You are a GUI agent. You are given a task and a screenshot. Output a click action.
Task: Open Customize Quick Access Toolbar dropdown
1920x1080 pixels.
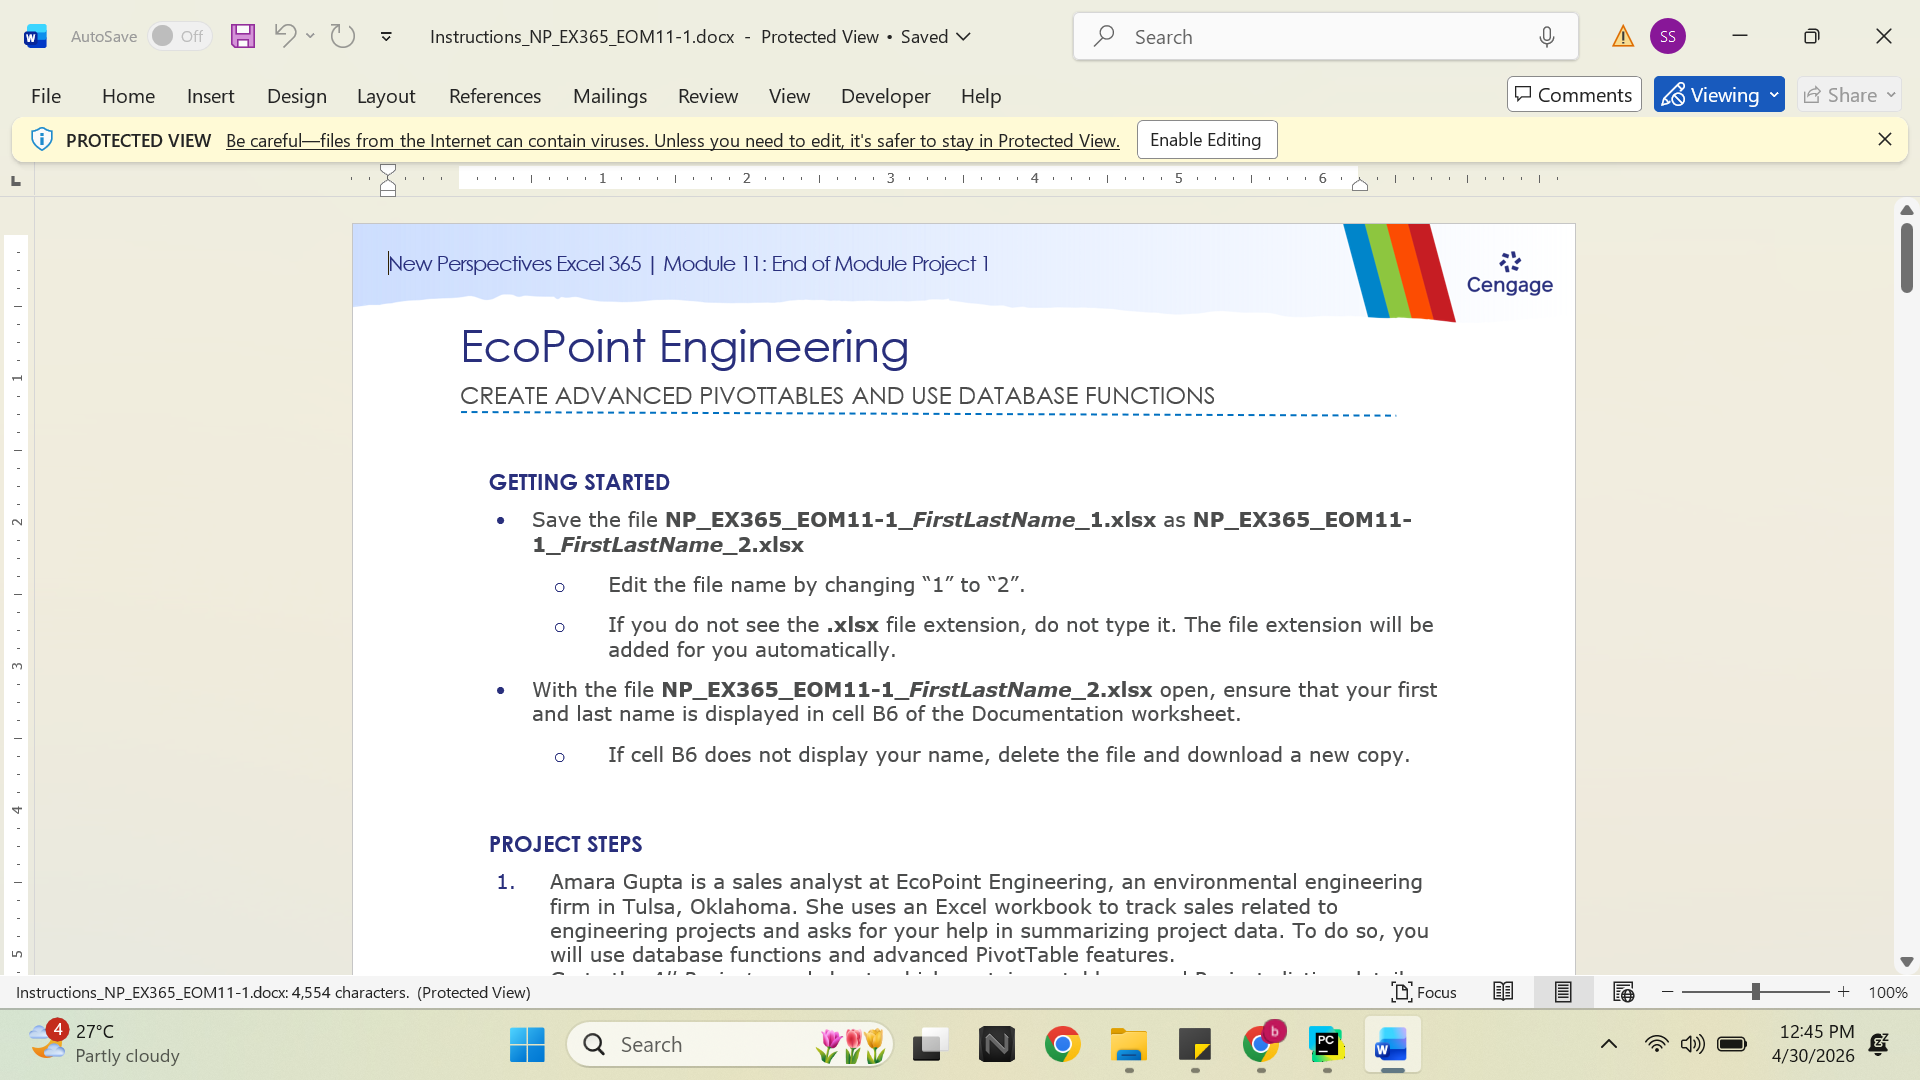[x=386, y=37]
